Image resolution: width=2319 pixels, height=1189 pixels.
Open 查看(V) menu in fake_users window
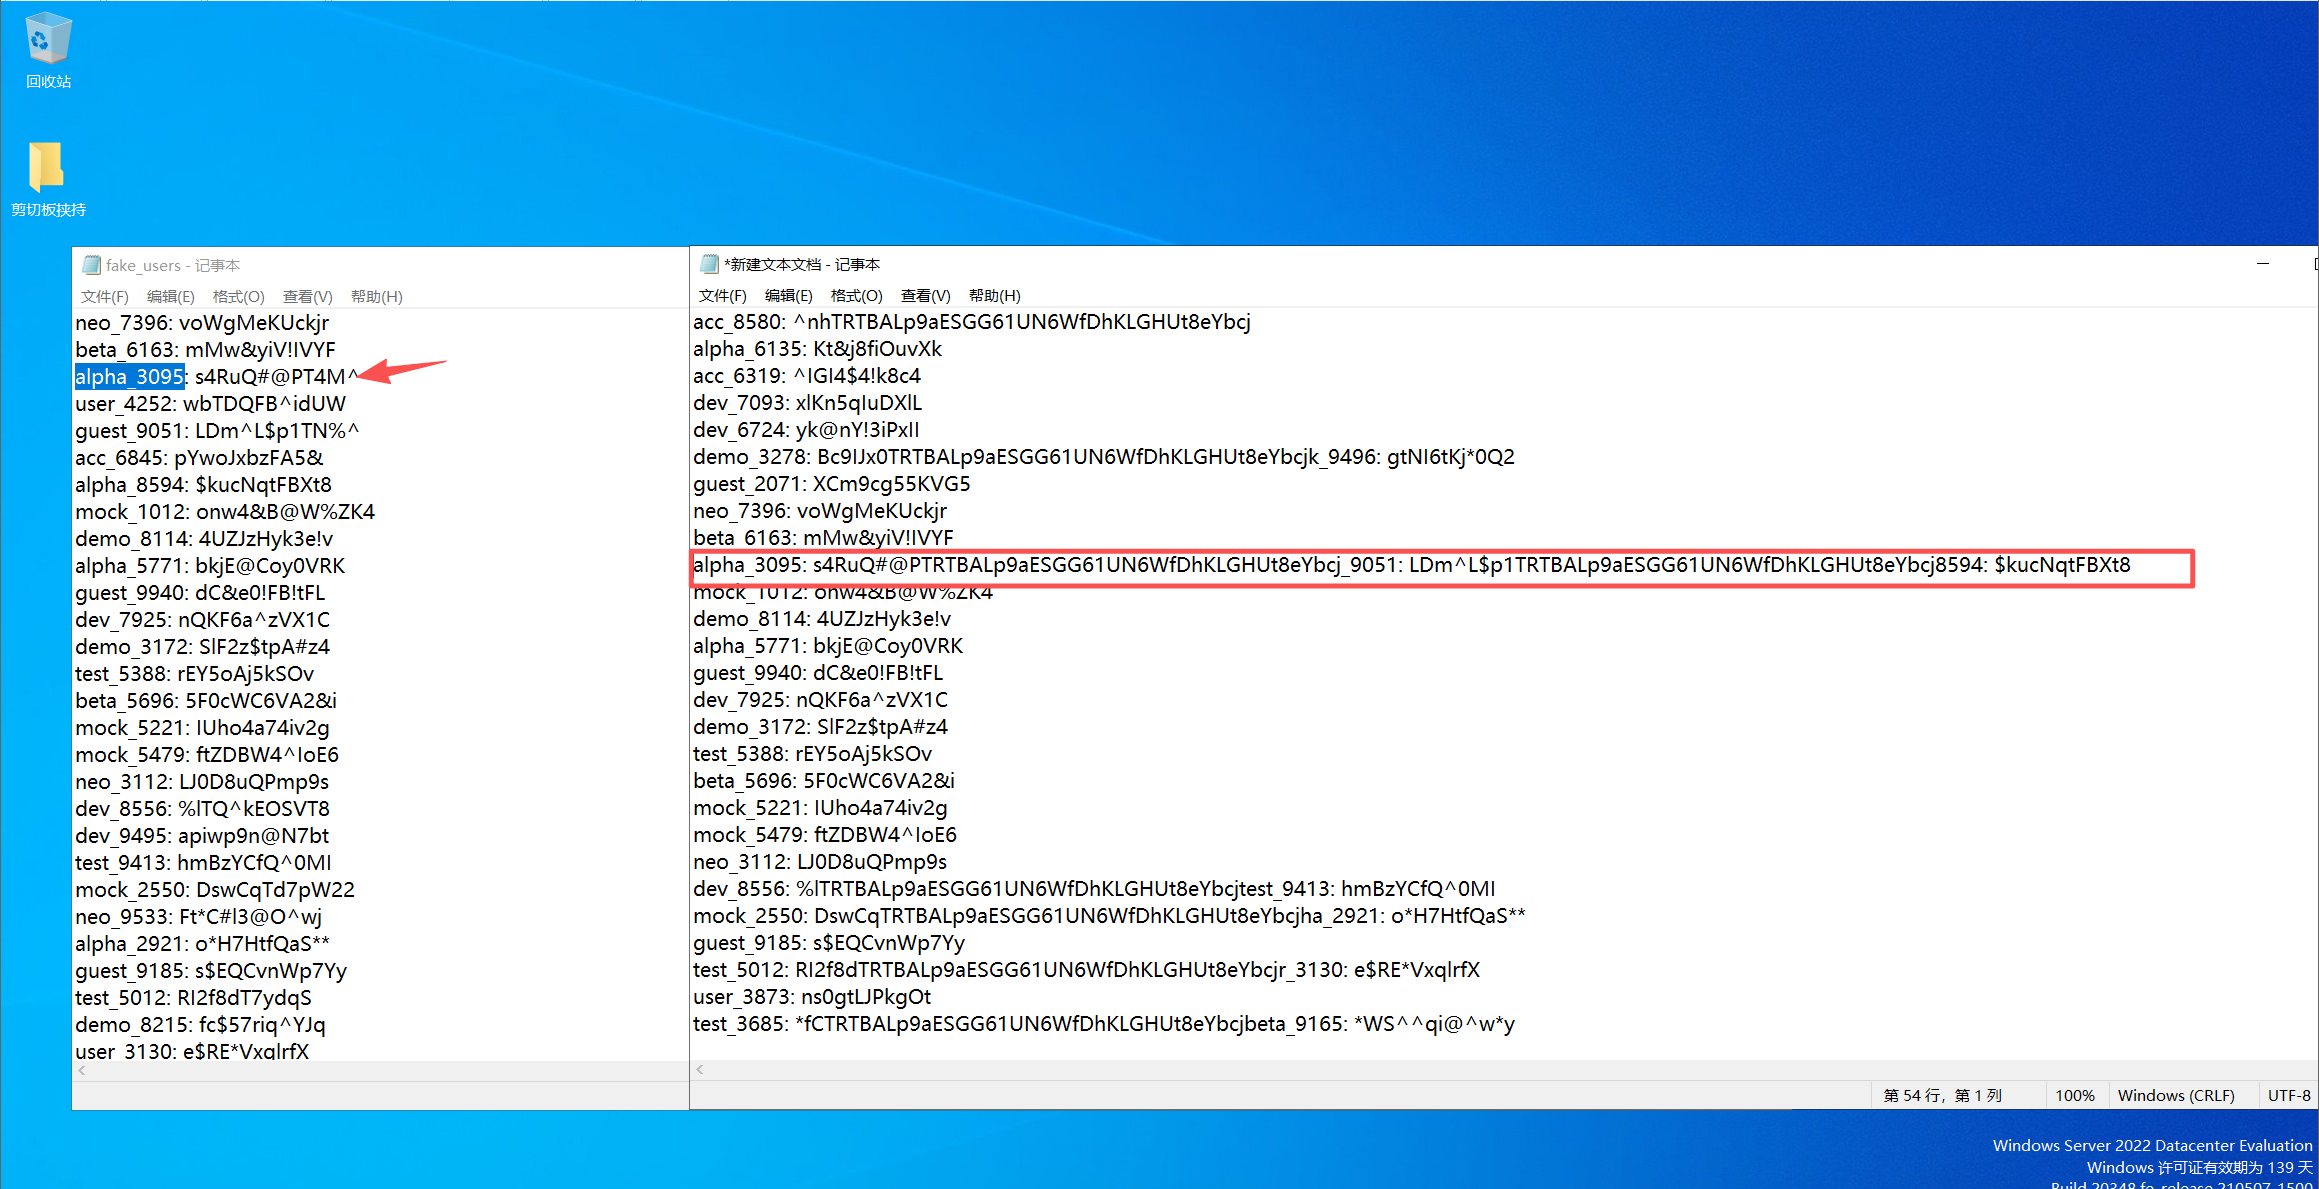coord(307,296)
